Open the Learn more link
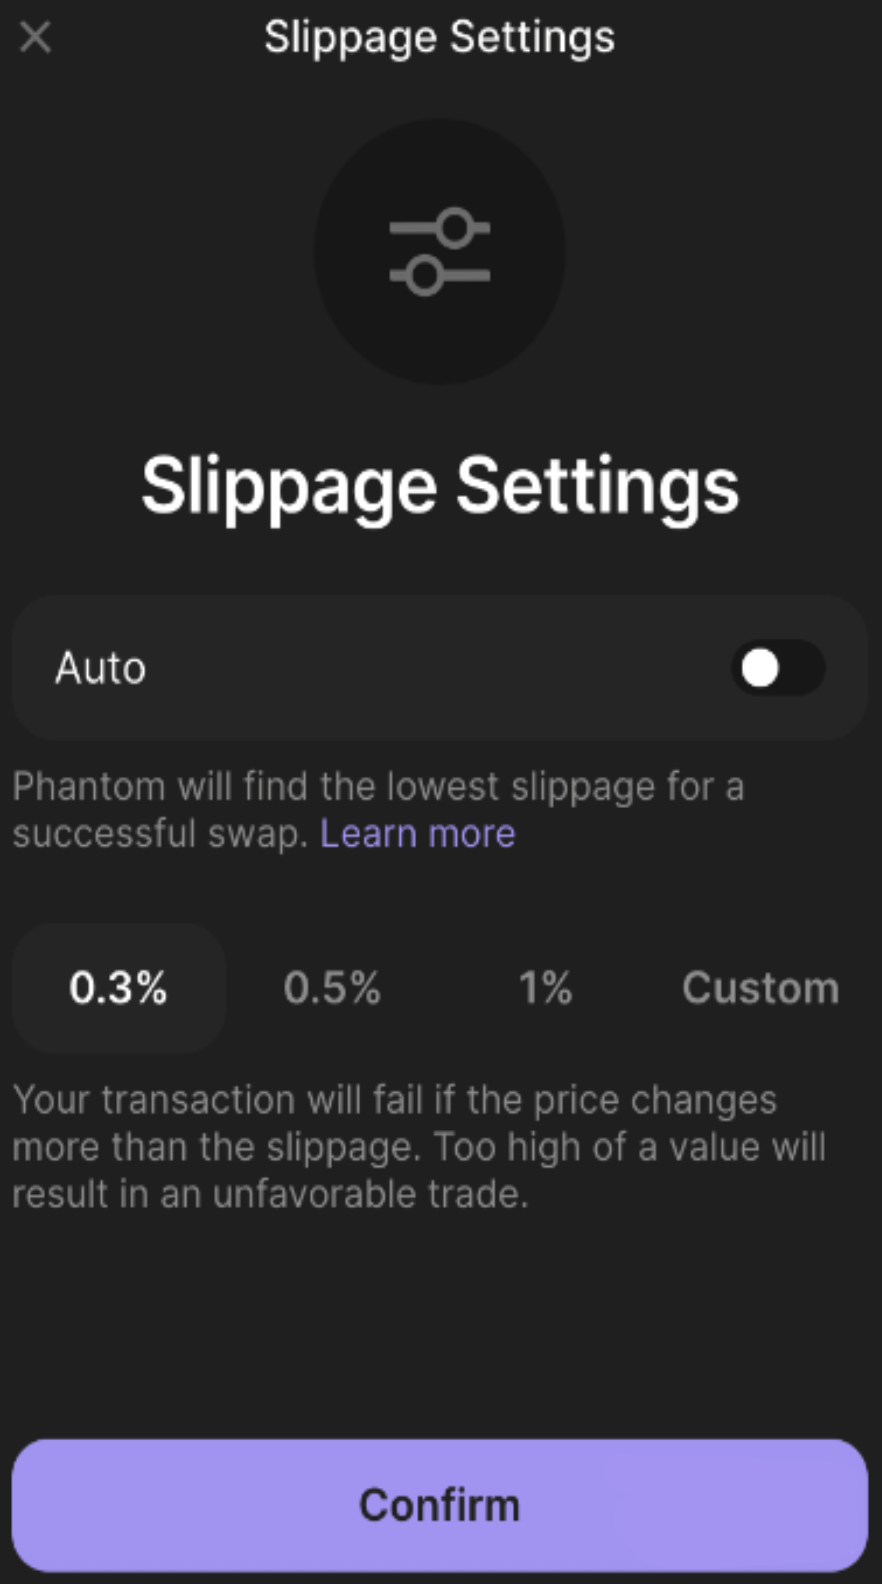The width and height of the screenshot is (882, 1584). click(417, 834)
